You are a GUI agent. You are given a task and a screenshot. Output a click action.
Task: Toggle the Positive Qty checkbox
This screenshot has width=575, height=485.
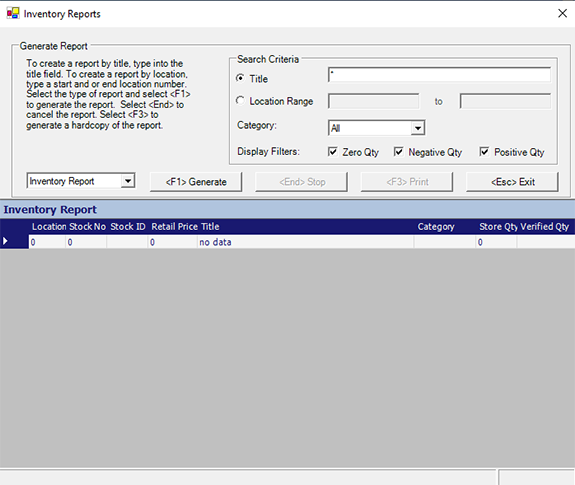[484, 151]
